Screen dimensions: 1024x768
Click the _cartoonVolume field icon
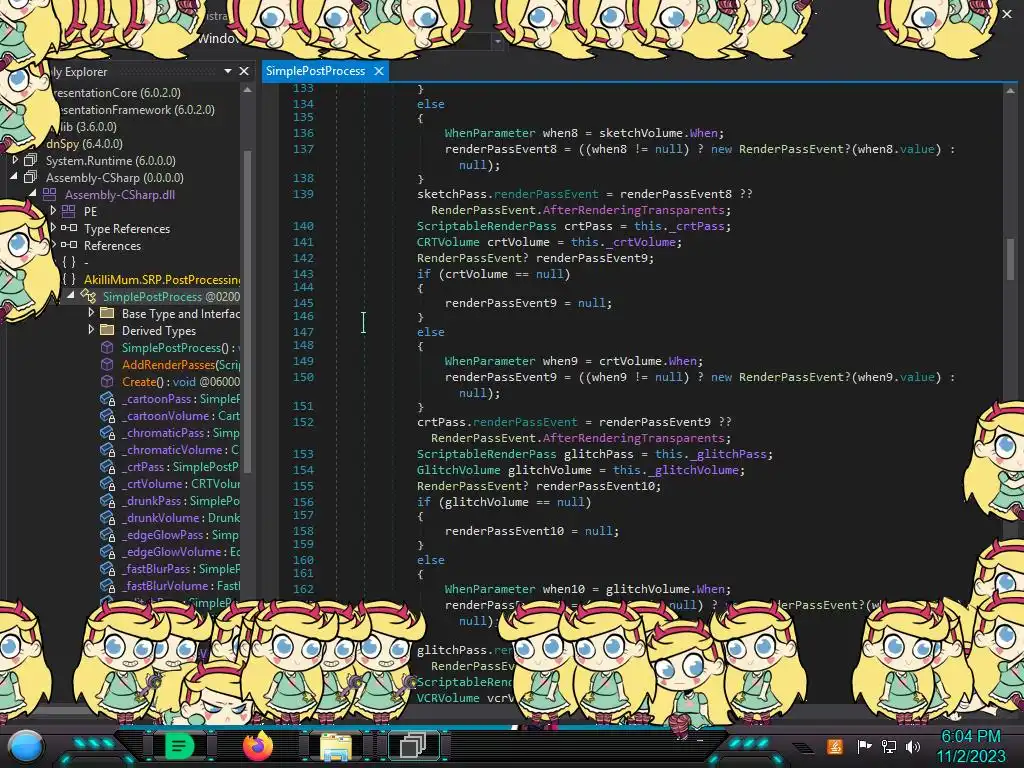(x=107, y=416)
